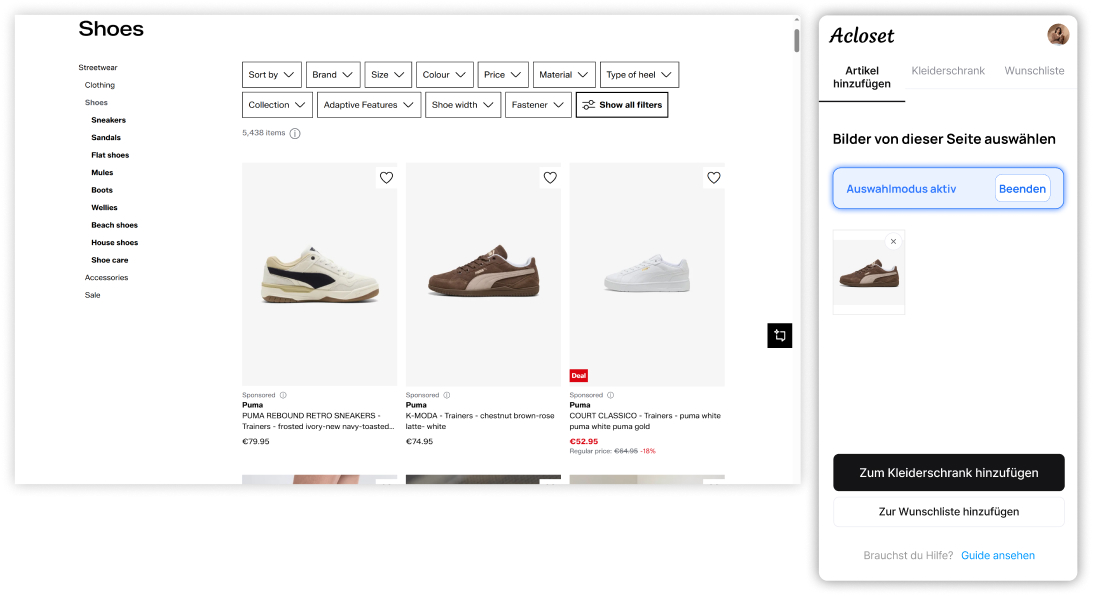Expand the Size filter
The width and height of the screenshot is (1093, 596).
point(388,75)
